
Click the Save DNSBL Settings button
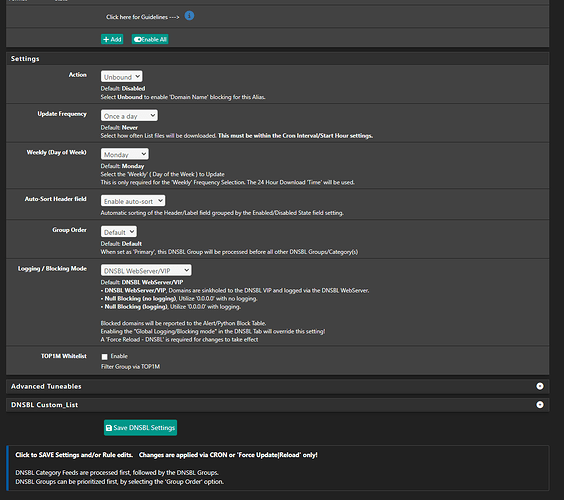click(x=141, y=428)
